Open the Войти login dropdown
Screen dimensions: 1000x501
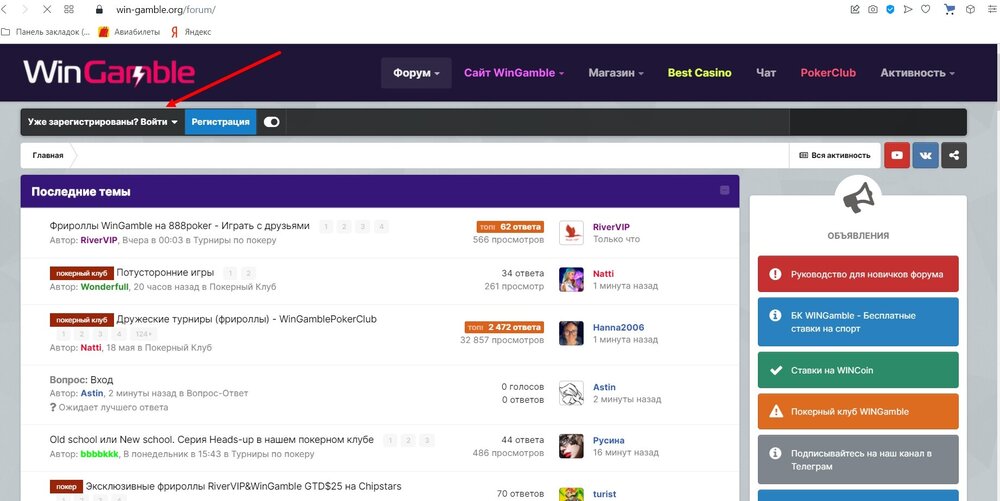[x=103, y=122]
